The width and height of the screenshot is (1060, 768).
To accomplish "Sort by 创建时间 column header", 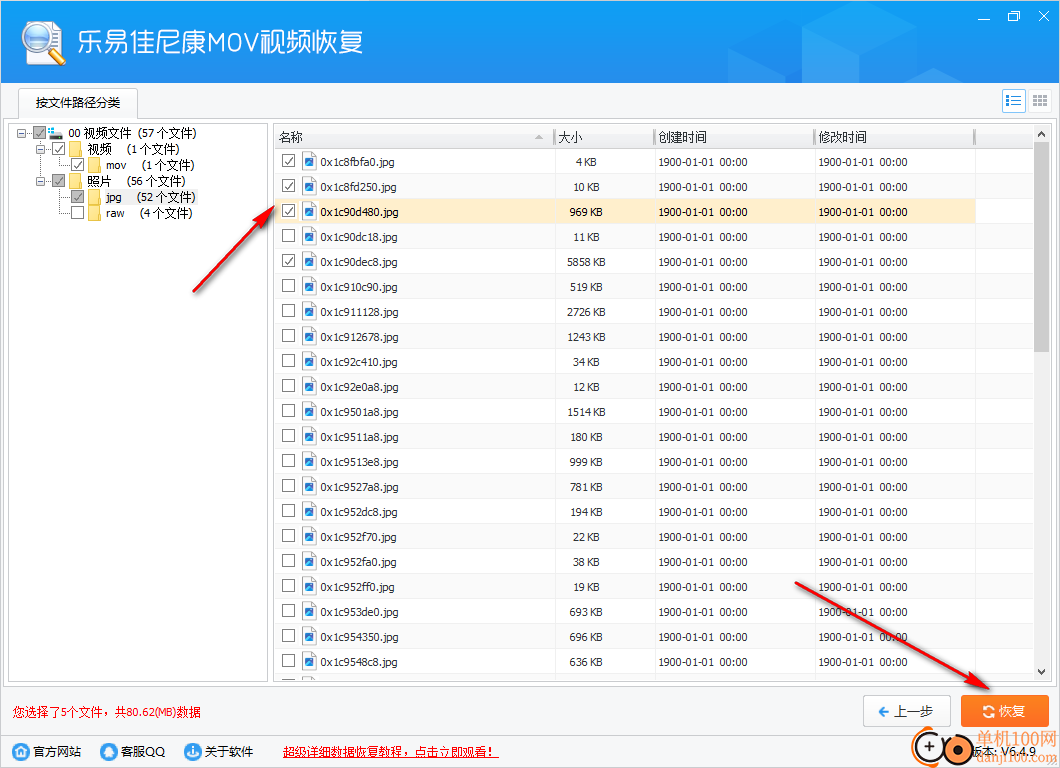I will 734,137.
